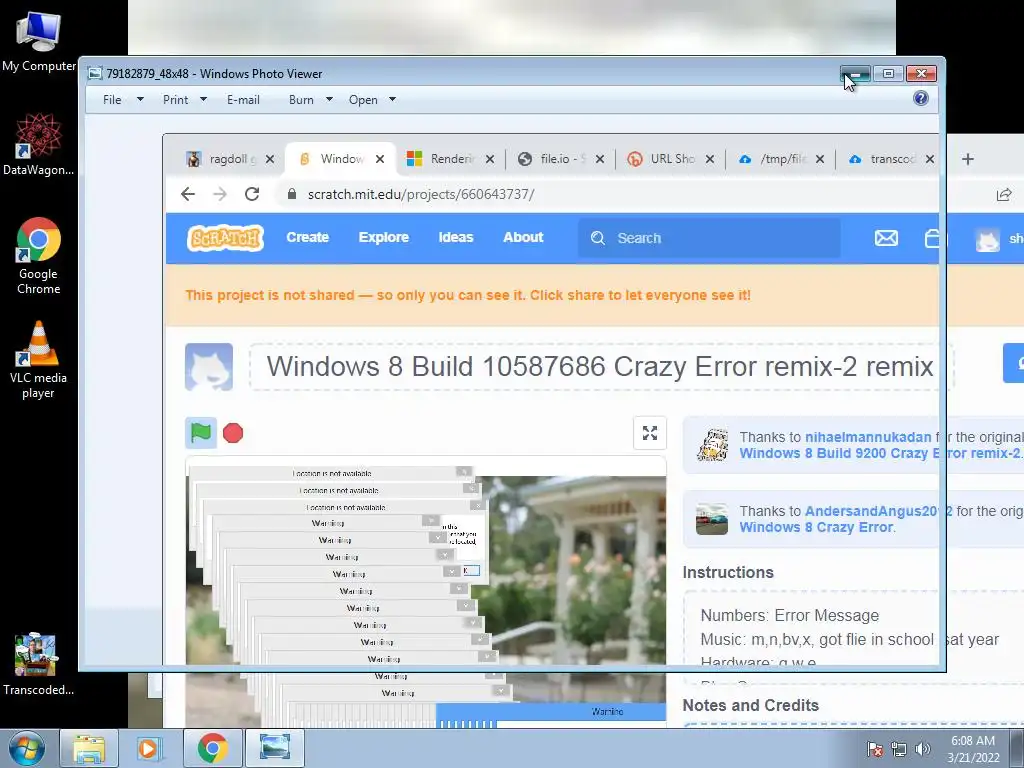Open the AndersandAngus profile link
Image resolution: width=1024 pixels, height=768 pixels.
878,511
